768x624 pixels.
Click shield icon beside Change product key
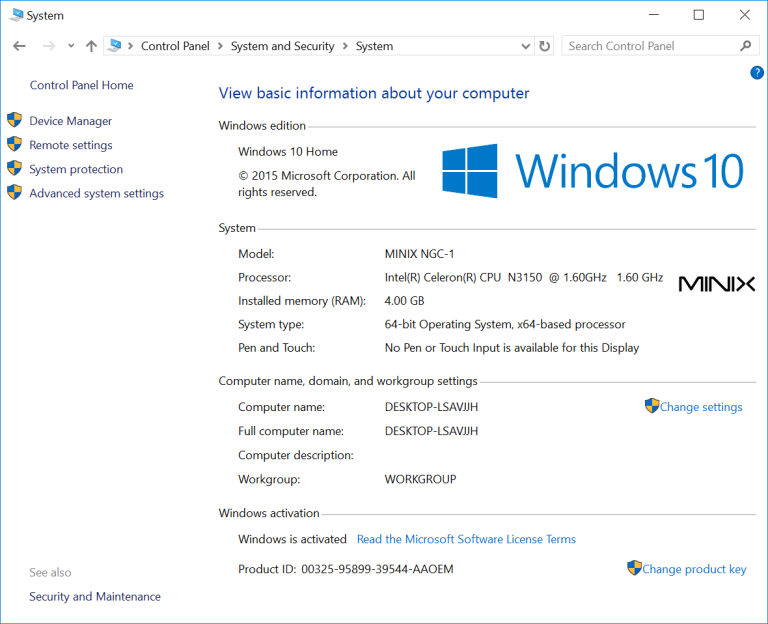click(x=634, y=568)
